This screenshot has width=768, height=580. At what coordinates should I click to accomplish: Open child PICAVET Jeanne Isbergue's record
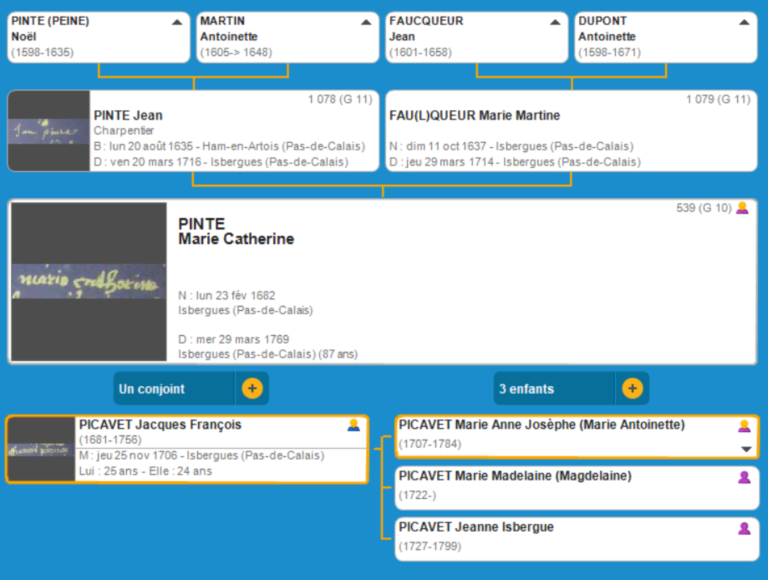click(x=476, y=527)
